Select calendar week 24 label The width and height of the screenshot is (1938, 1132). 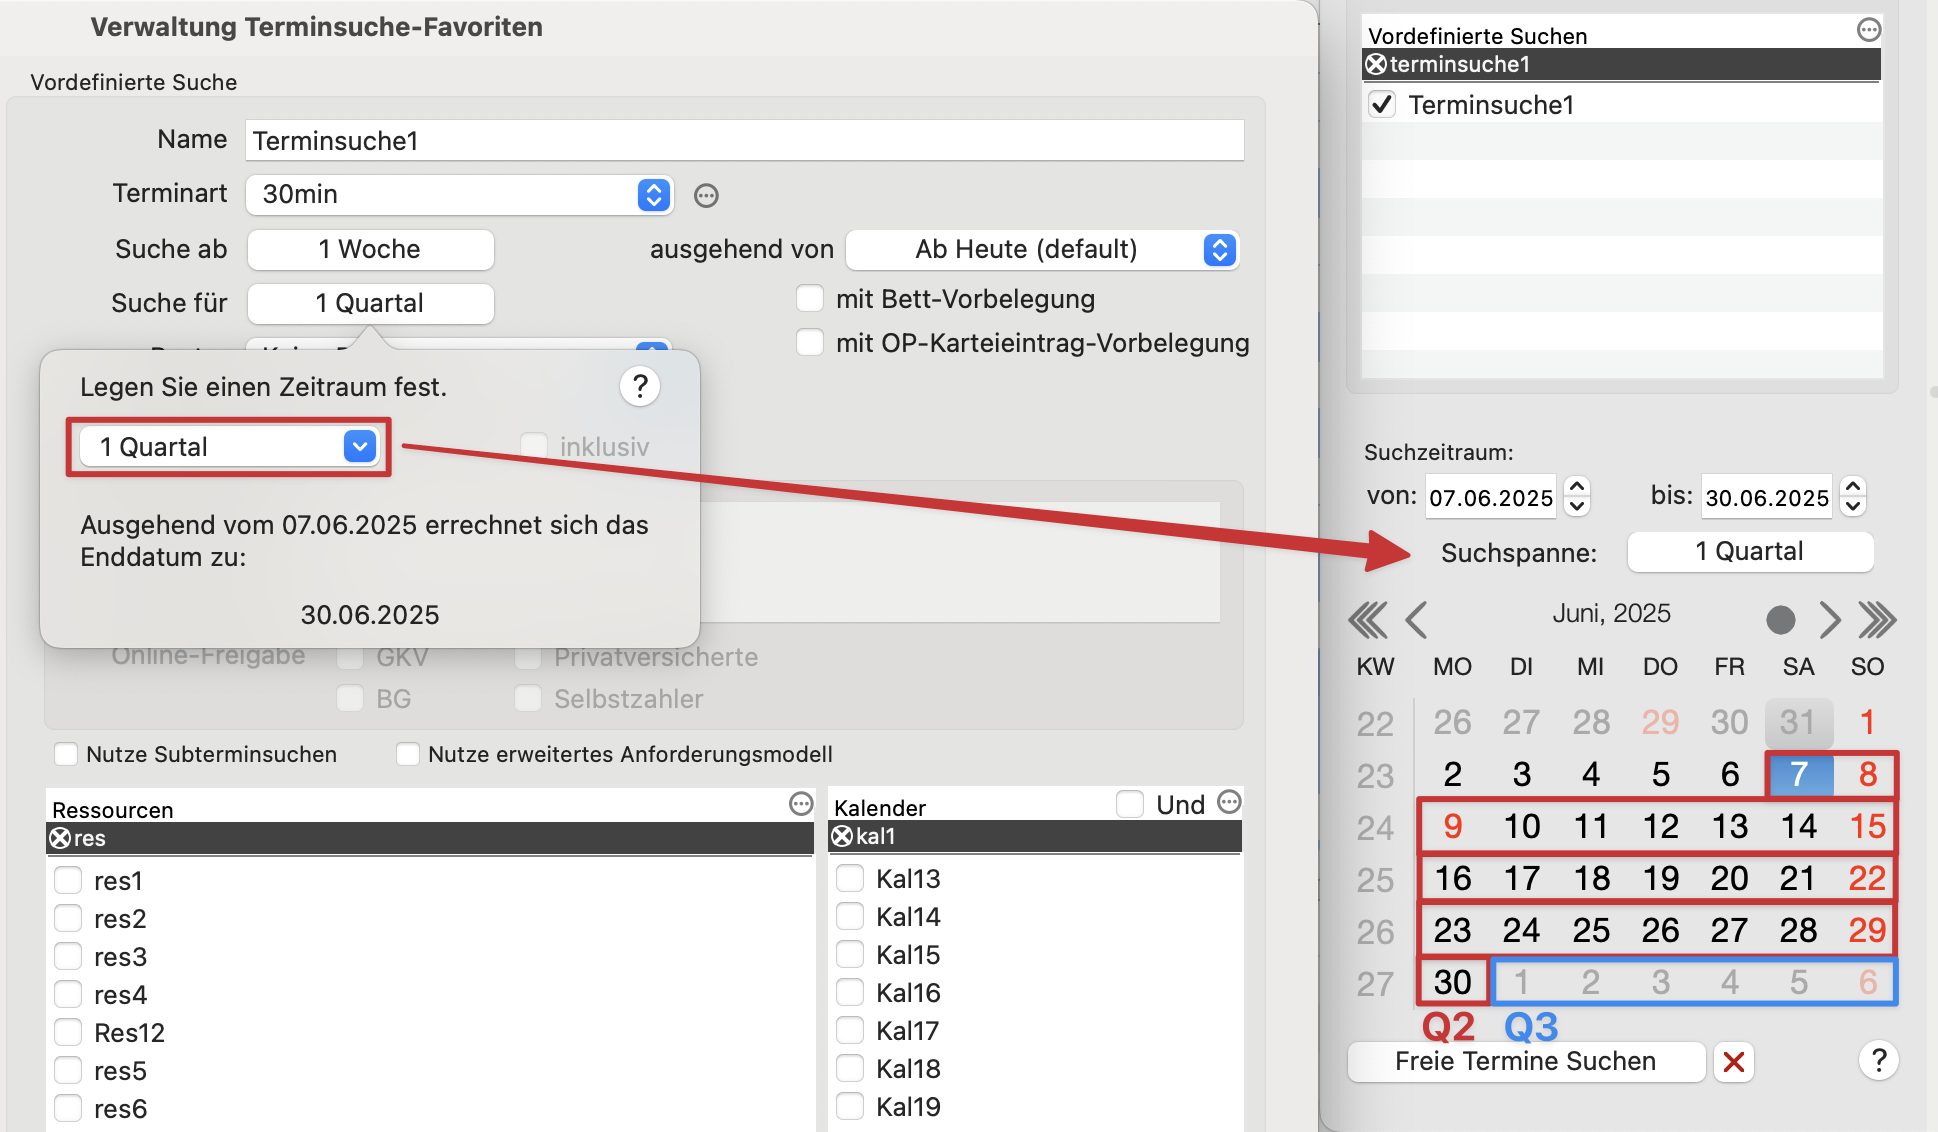1375,828
